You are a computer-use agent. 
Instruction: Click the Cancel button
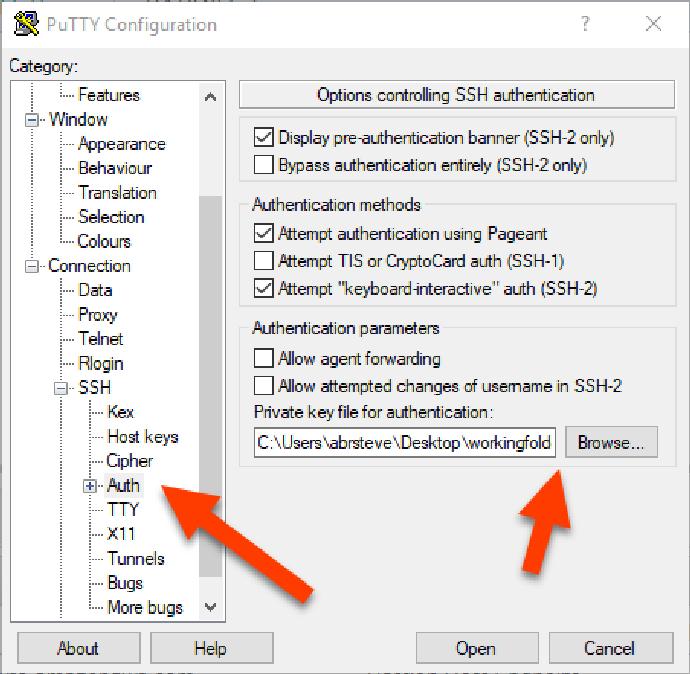point(609,649)
